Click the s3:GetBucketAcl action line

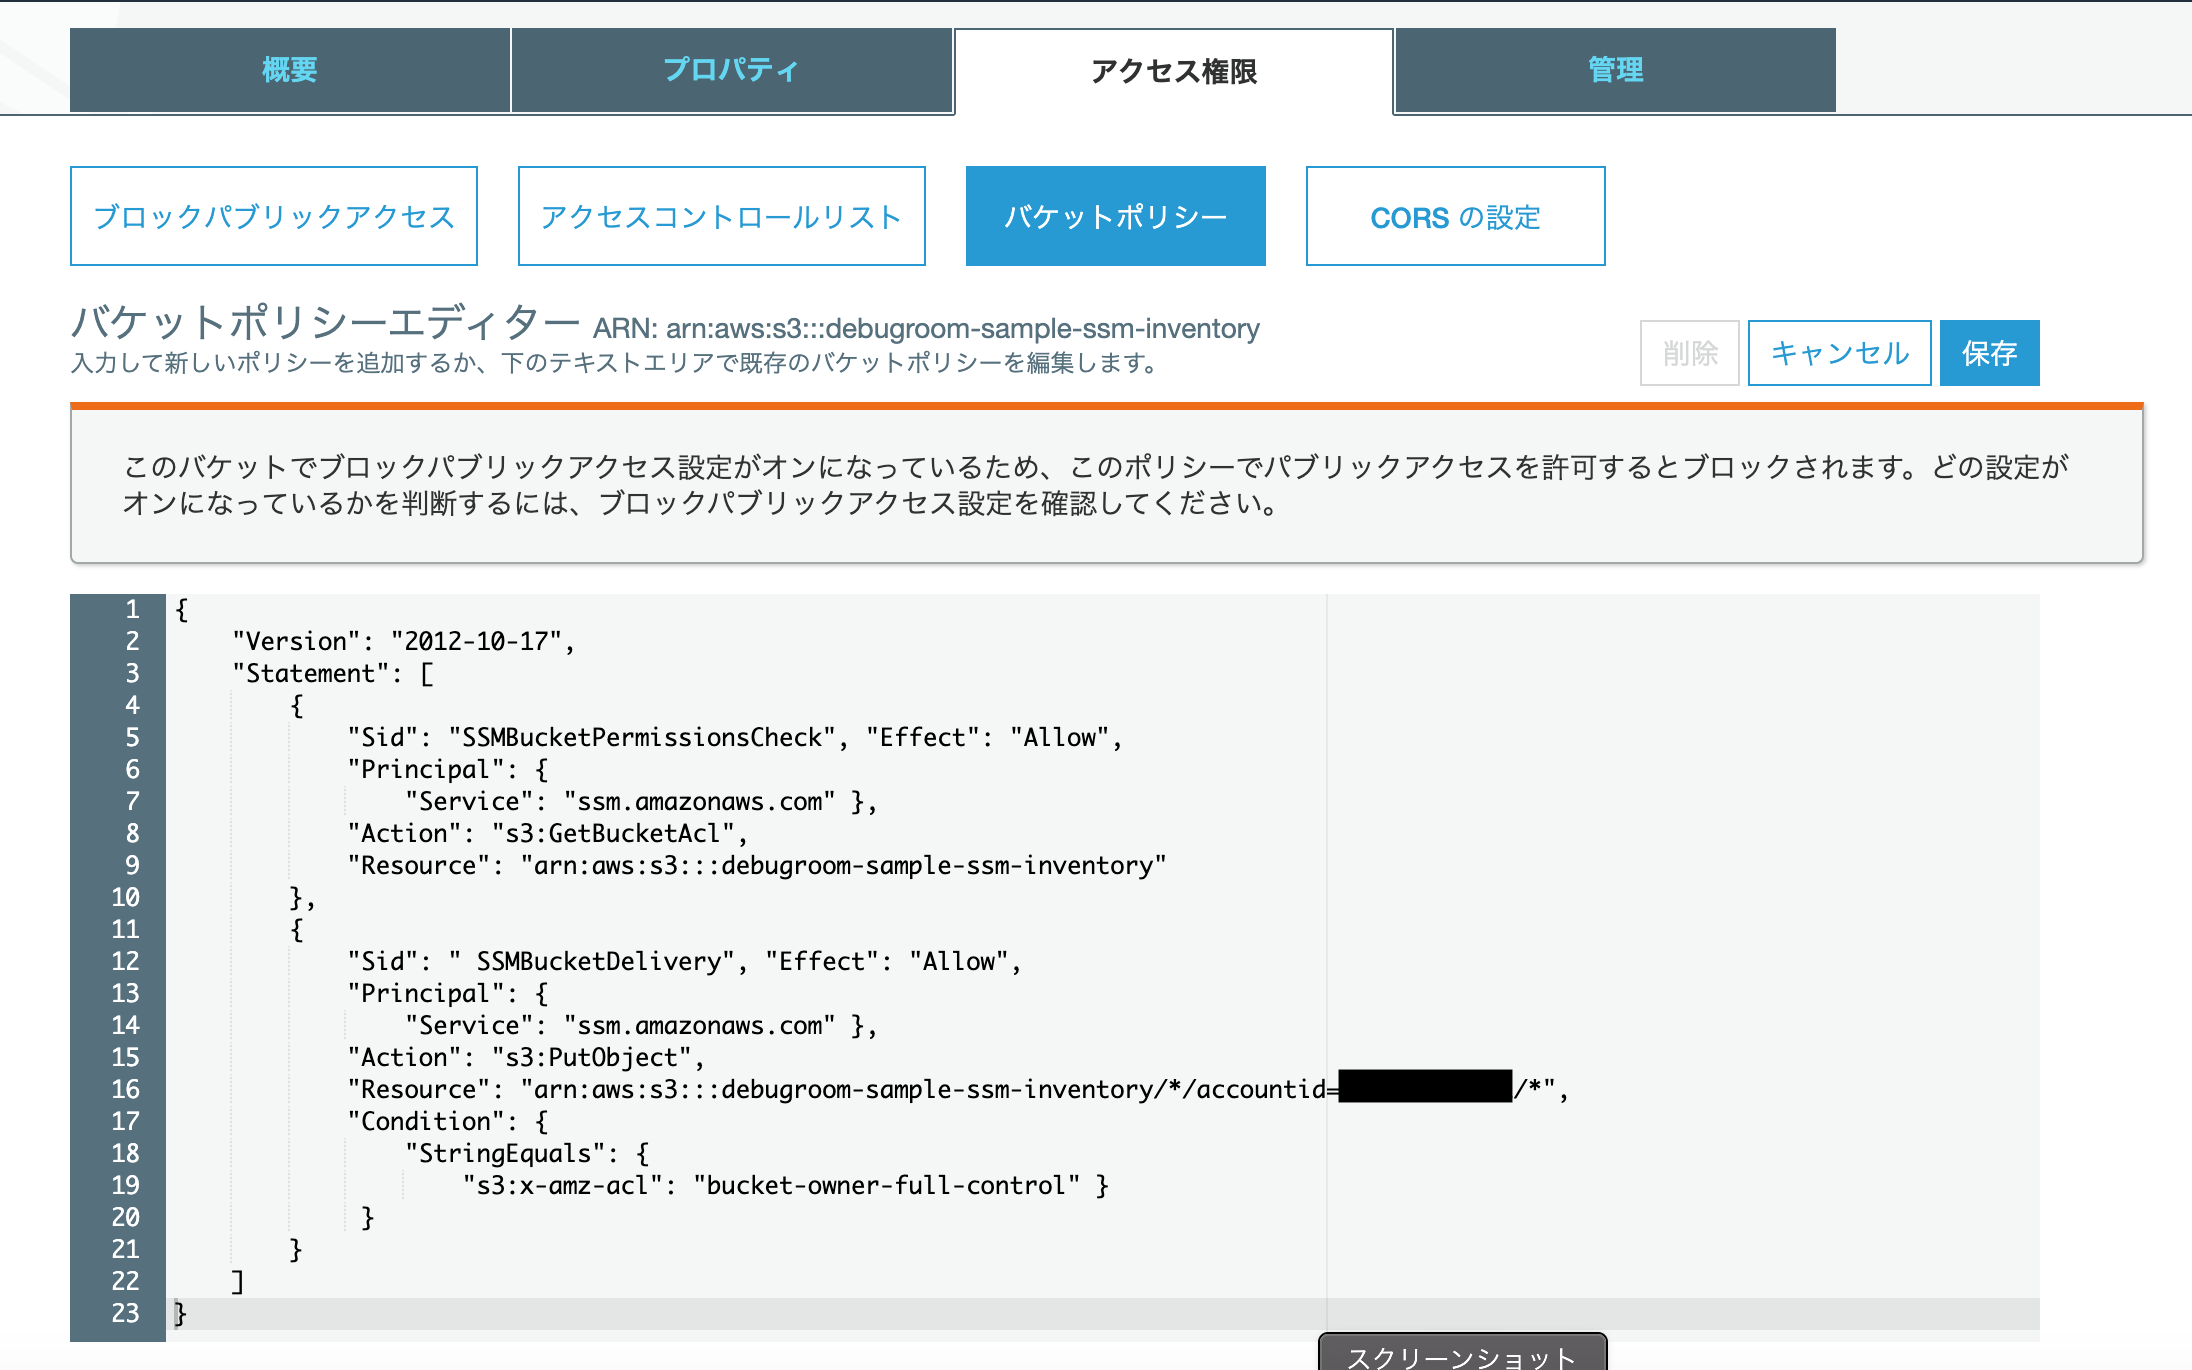click(547, 833)
